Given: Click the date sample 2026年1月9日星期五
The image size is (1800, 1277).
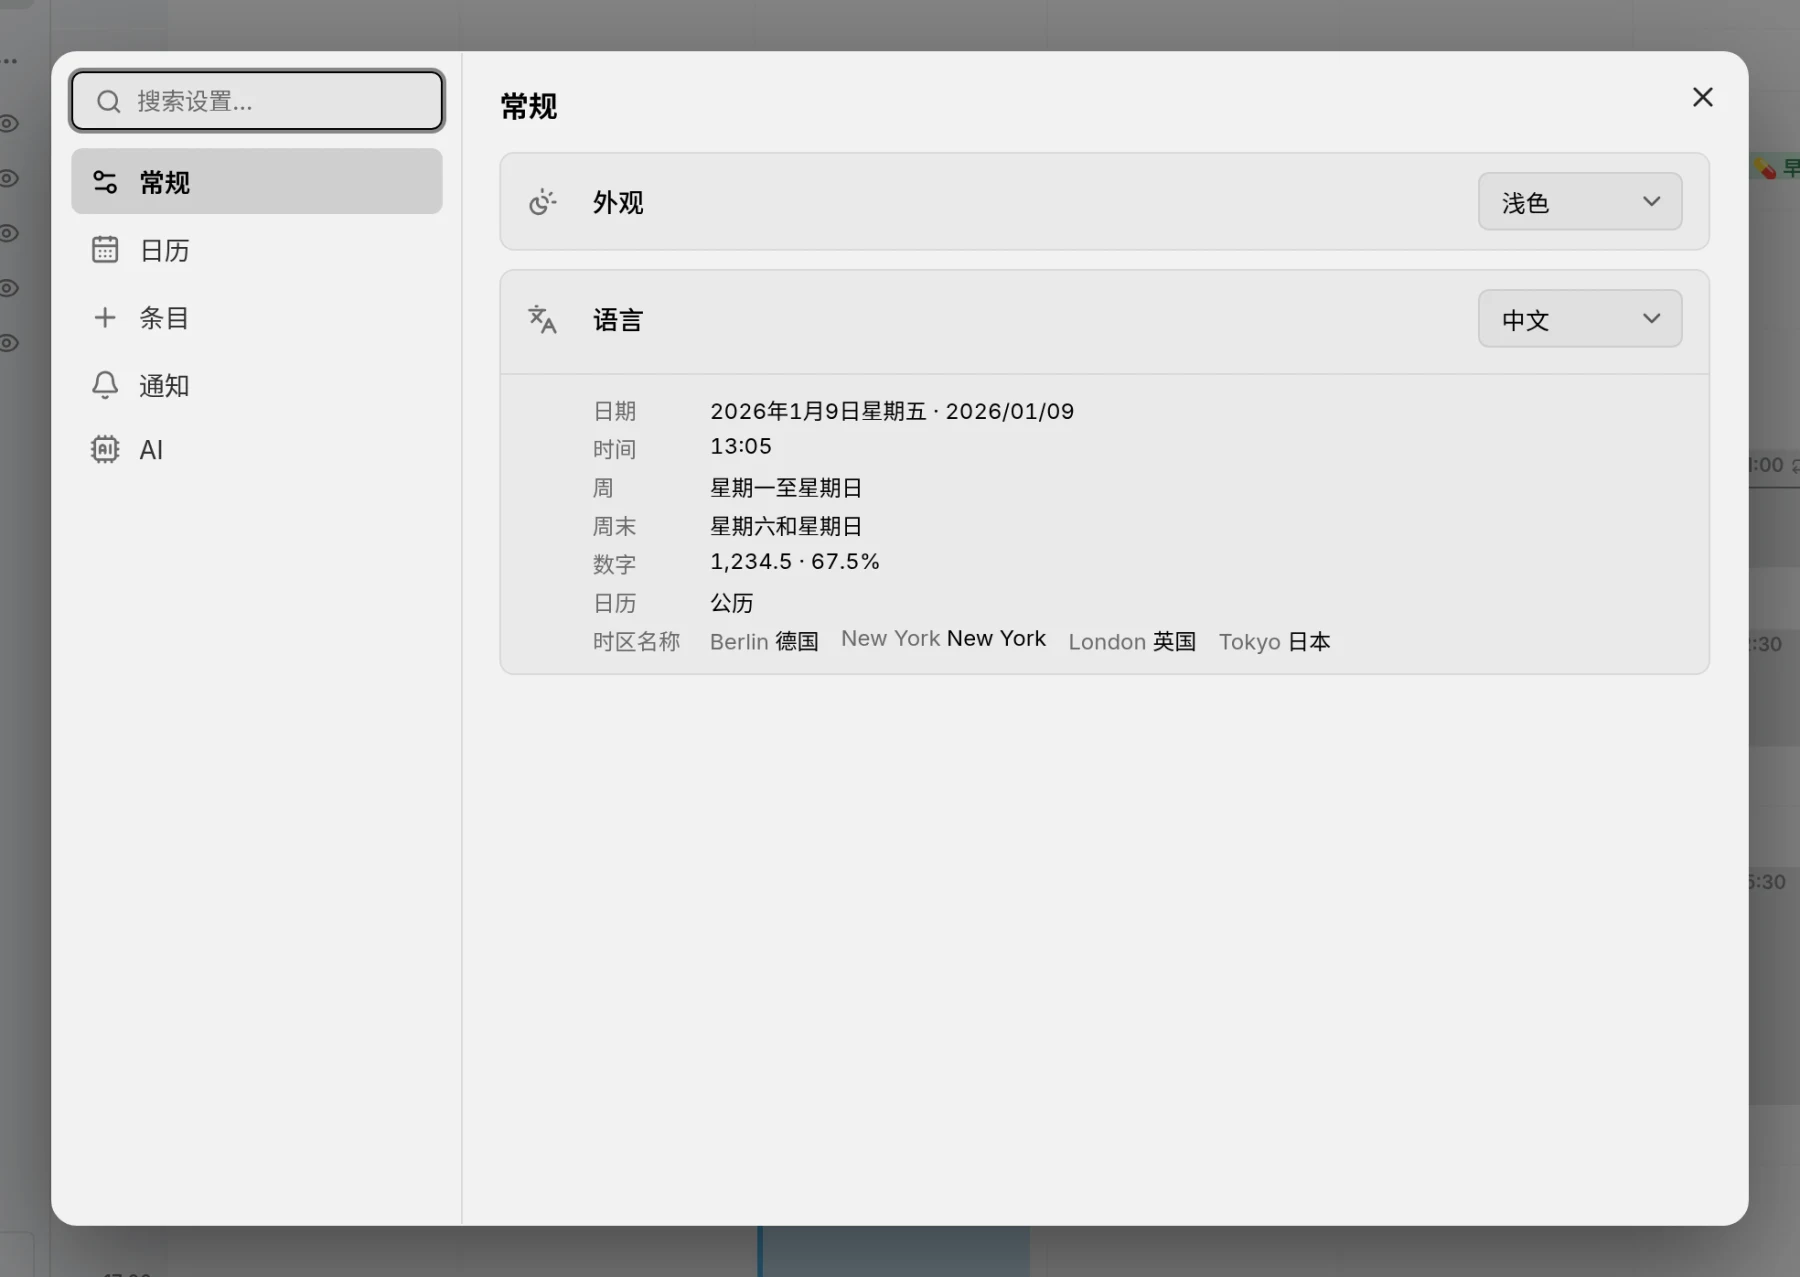Looking at the screenshot, I should tap(818, 411).
